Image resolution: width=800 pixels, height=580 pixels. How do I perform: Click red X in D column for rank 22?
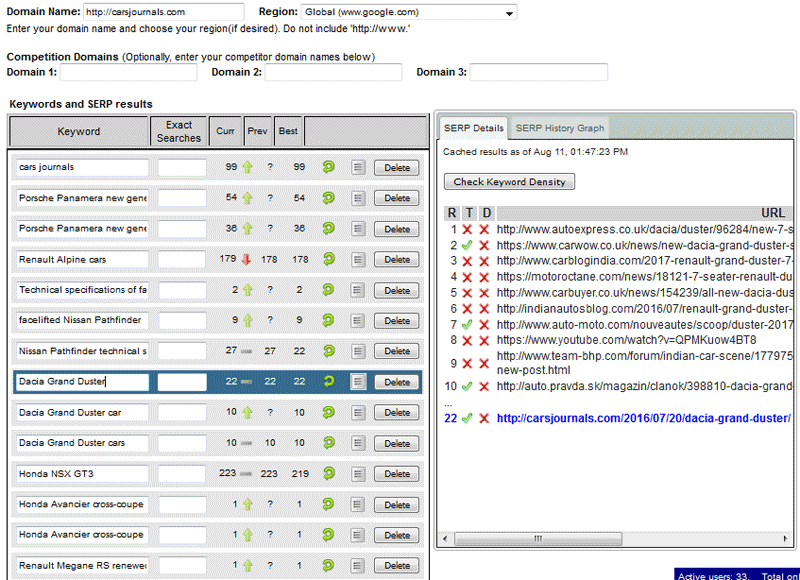pos(484,418)
